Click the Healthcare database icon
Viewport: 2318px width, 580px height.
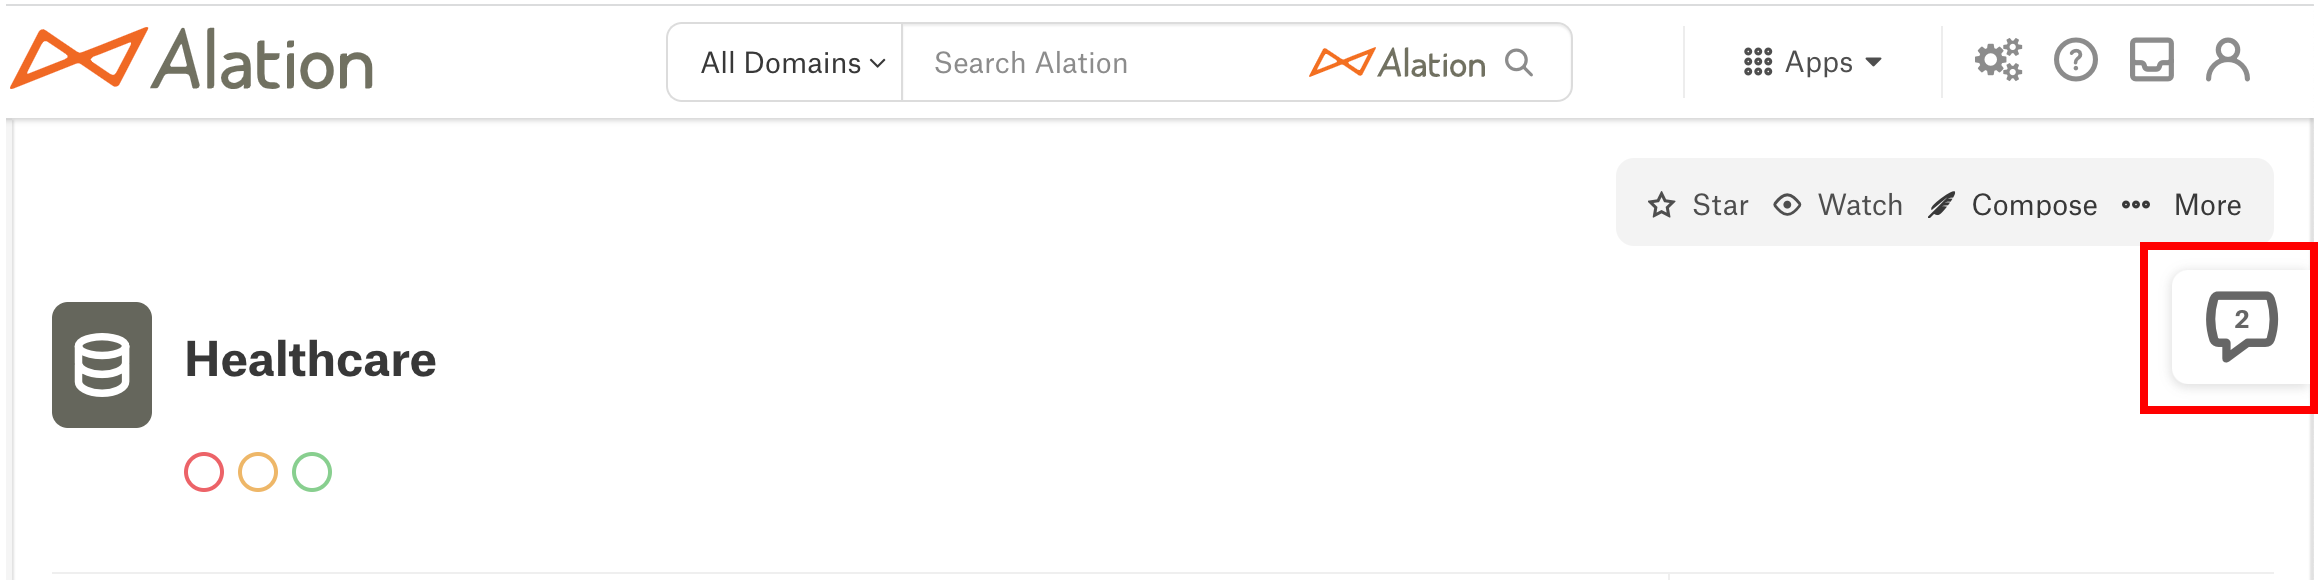[x=102, y=365]
